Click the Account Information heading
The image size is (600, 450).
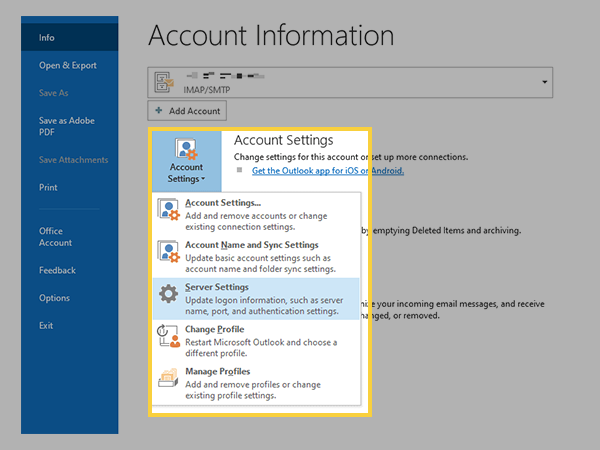271,36
